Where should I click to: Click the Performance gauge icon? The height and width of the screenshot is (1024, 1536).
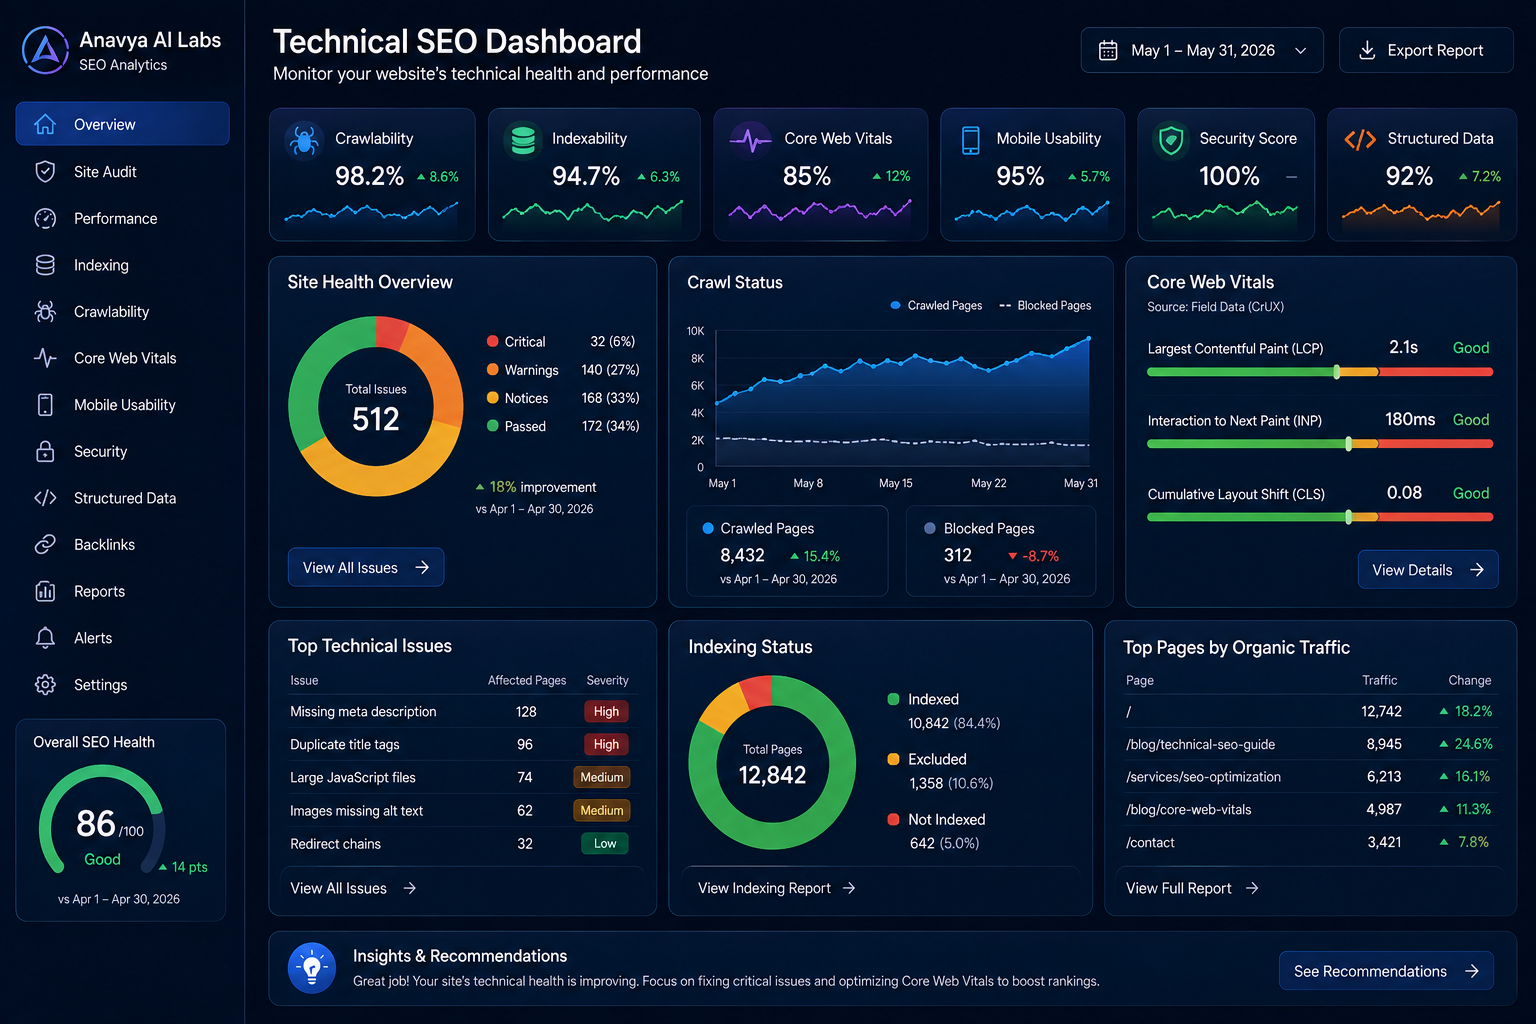click(45, 218)
